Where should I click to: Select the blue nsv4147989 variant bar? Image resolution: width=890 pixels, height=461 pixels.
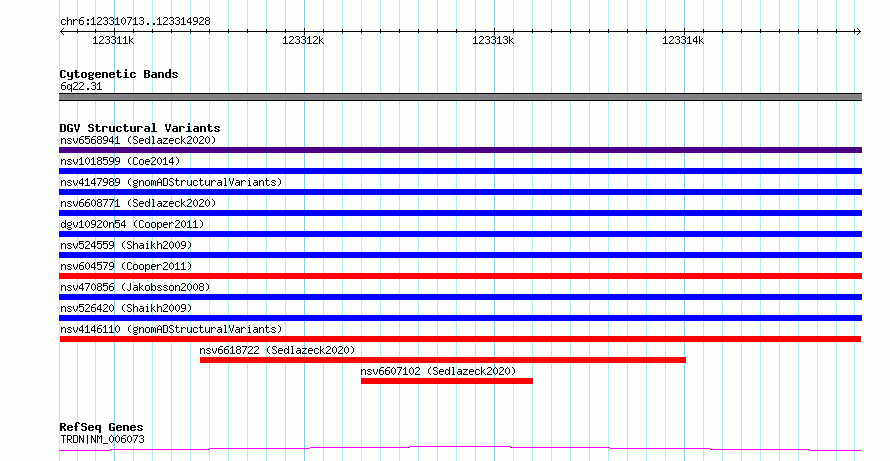tap(460, 192)
